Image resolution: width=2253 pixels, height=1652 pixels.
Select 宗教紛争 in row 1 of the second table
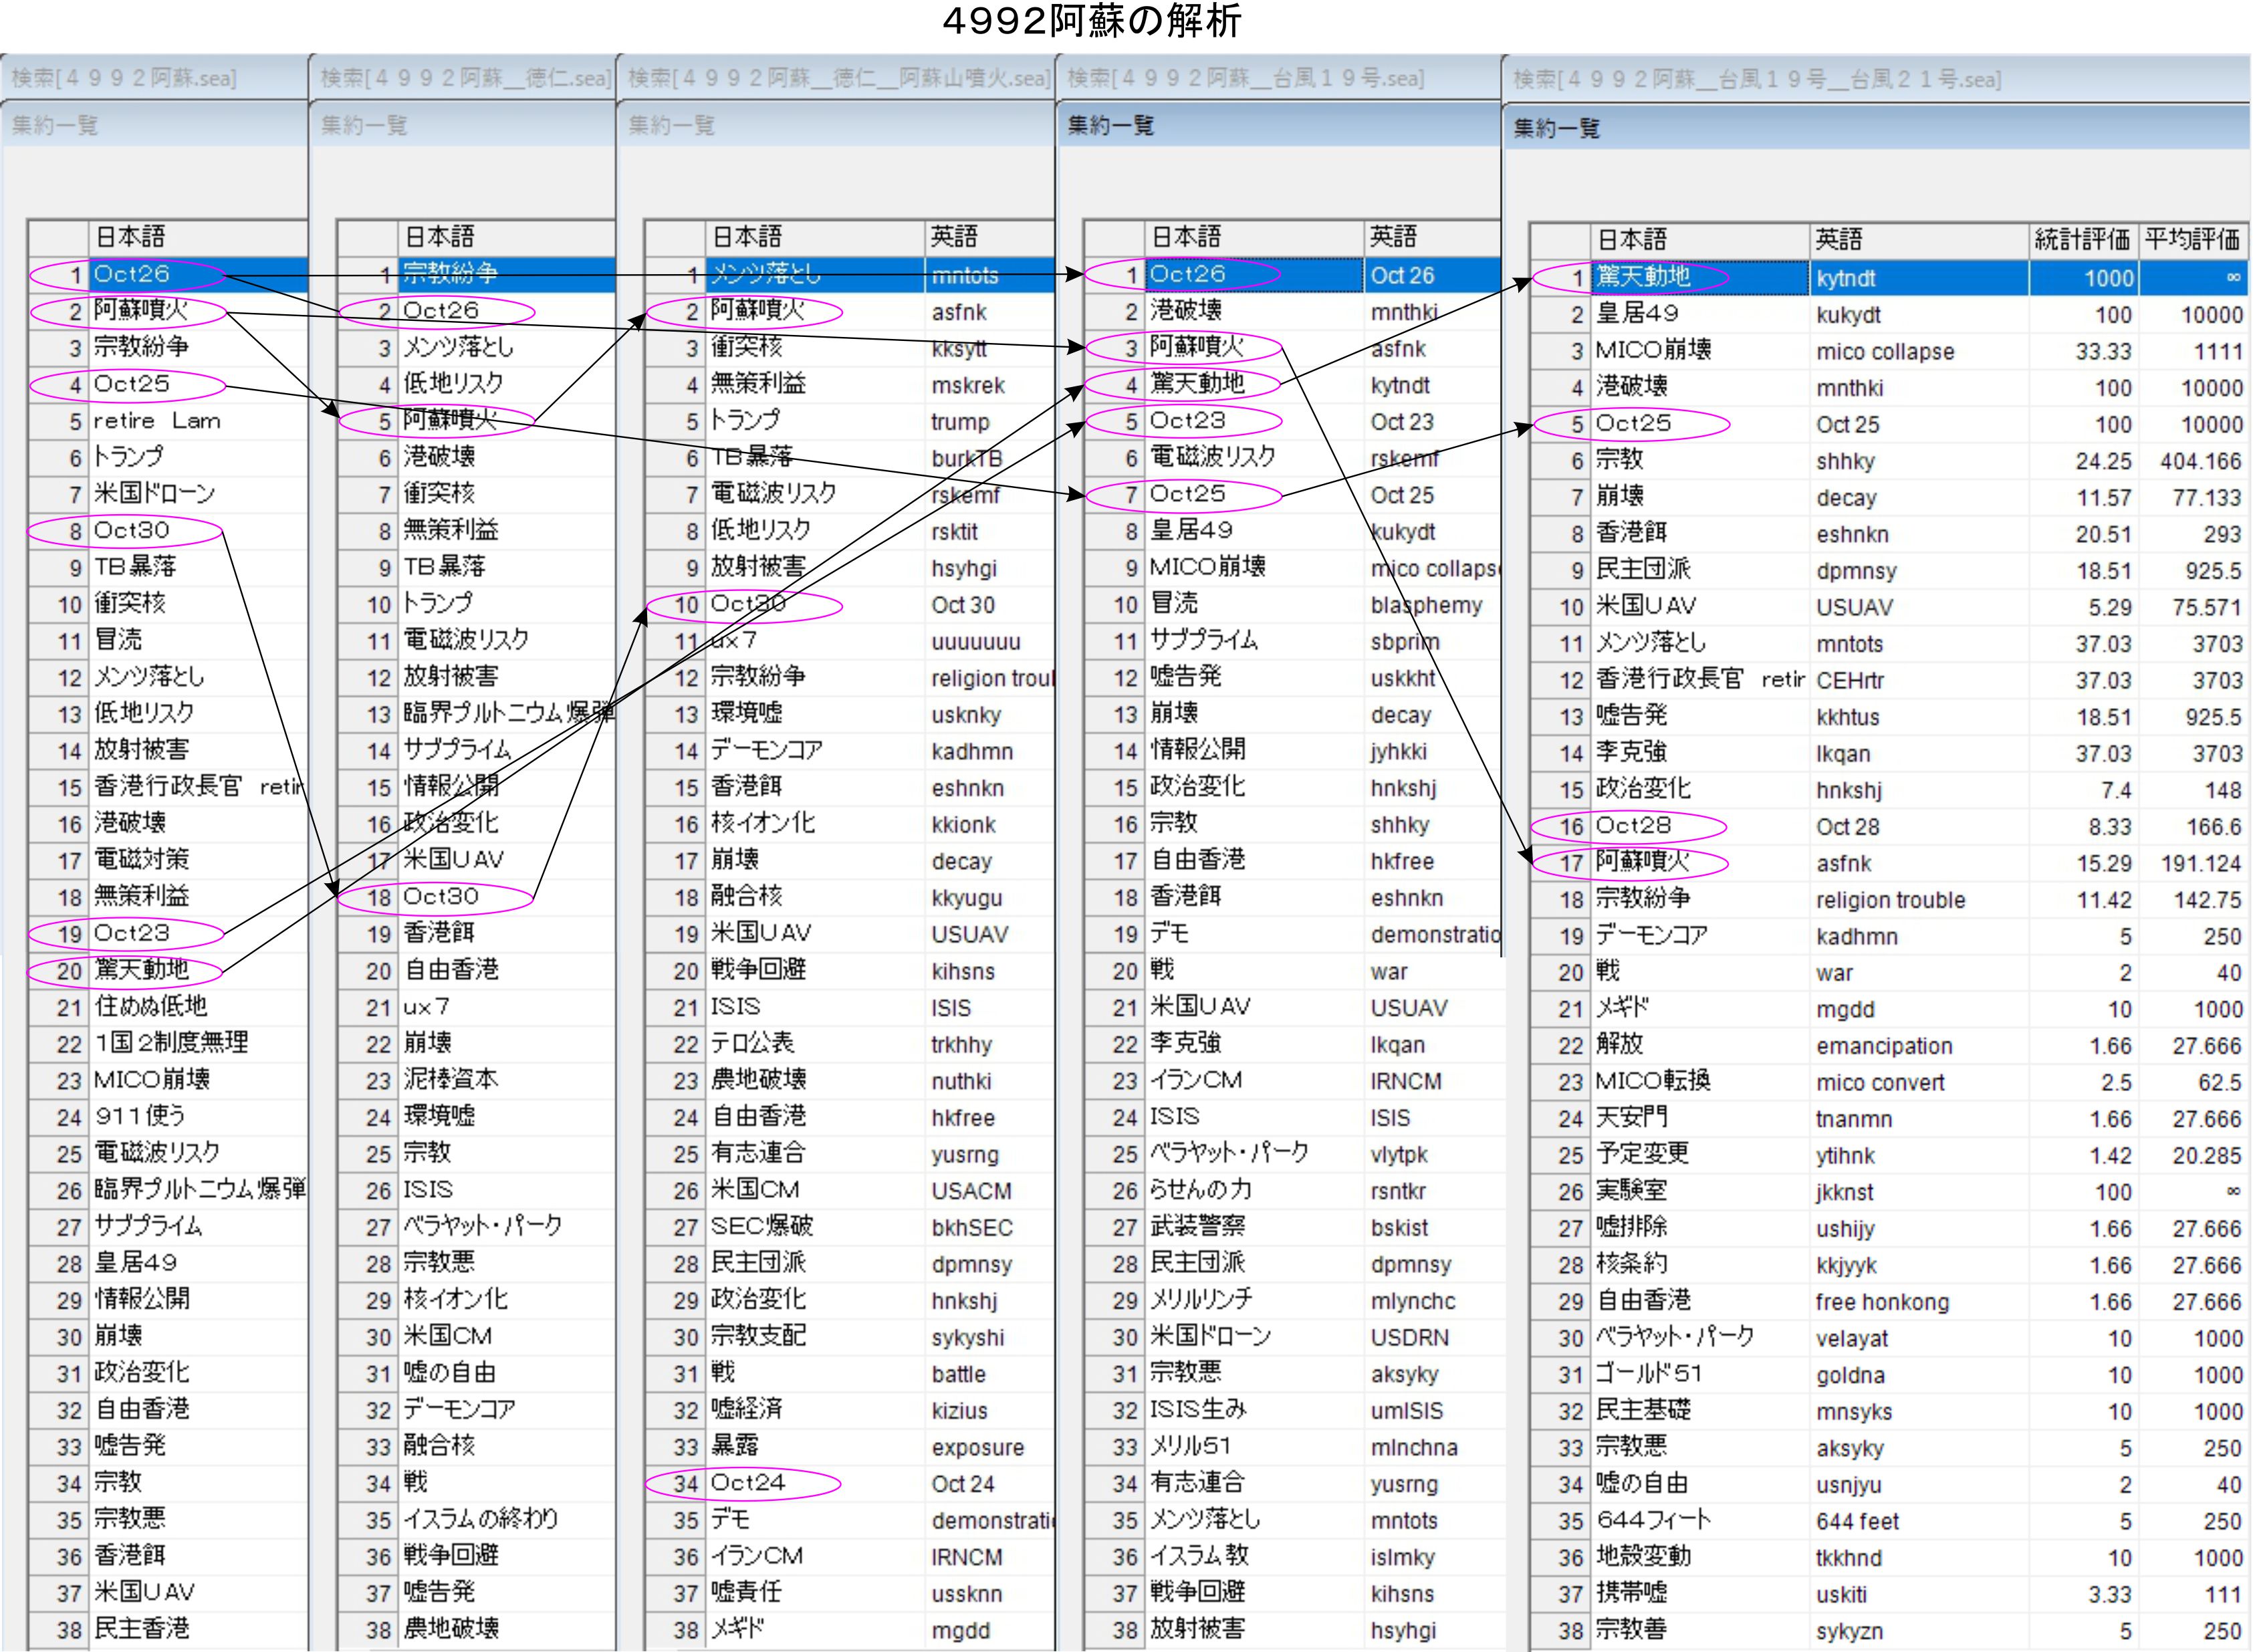pos(450,274)
